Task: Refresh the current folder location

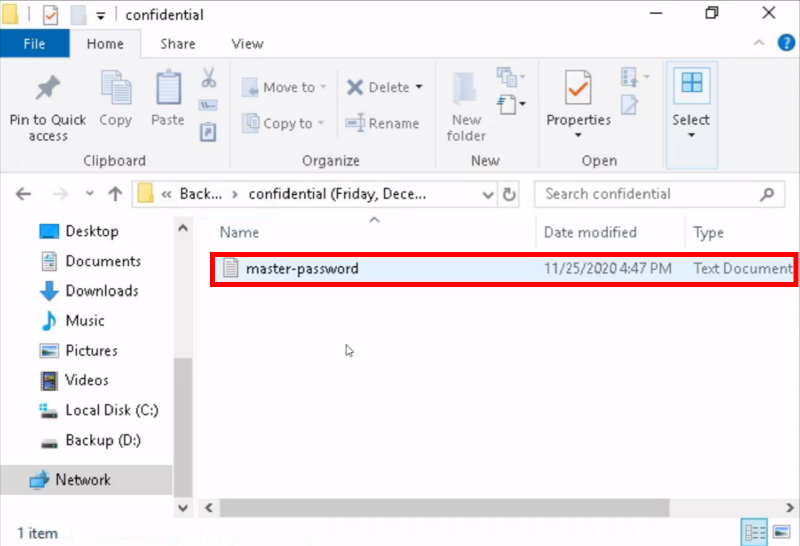Action: [510, 194]
